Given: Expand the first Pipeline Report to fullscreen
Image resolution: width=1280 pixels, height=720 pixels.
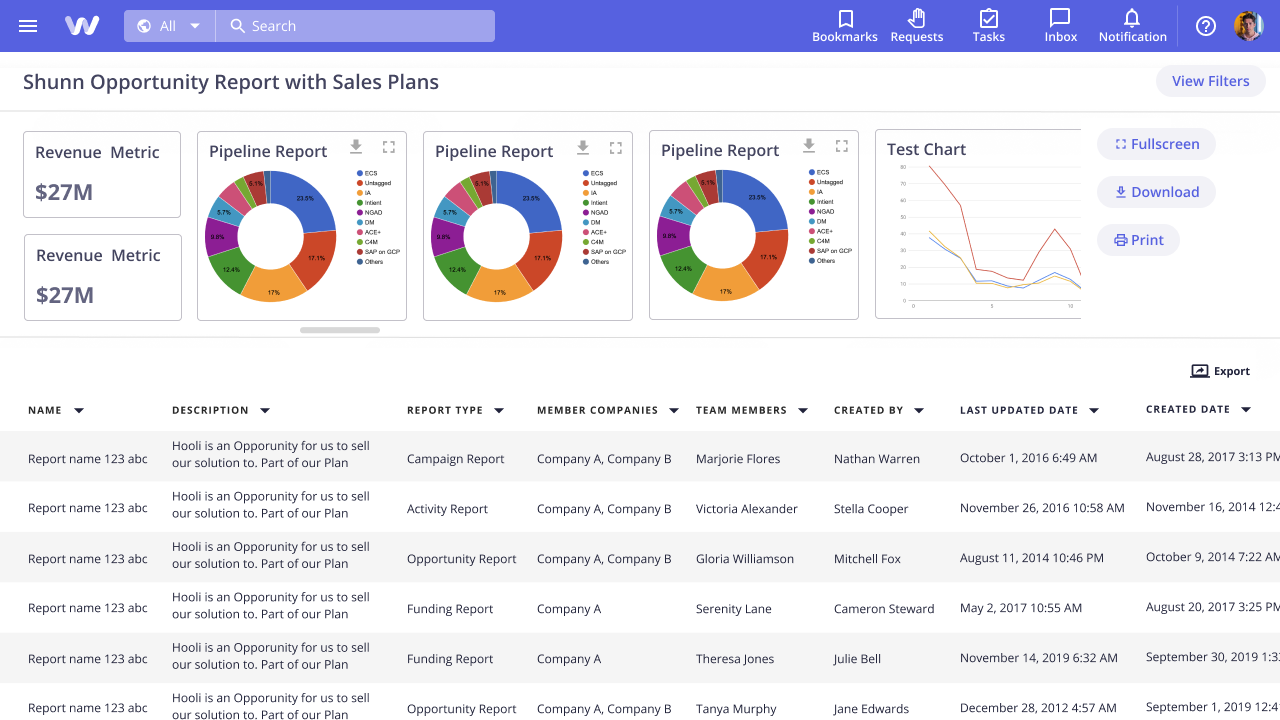Looking at the screenshot, I should pyautogui.click(x=389, y=147).
